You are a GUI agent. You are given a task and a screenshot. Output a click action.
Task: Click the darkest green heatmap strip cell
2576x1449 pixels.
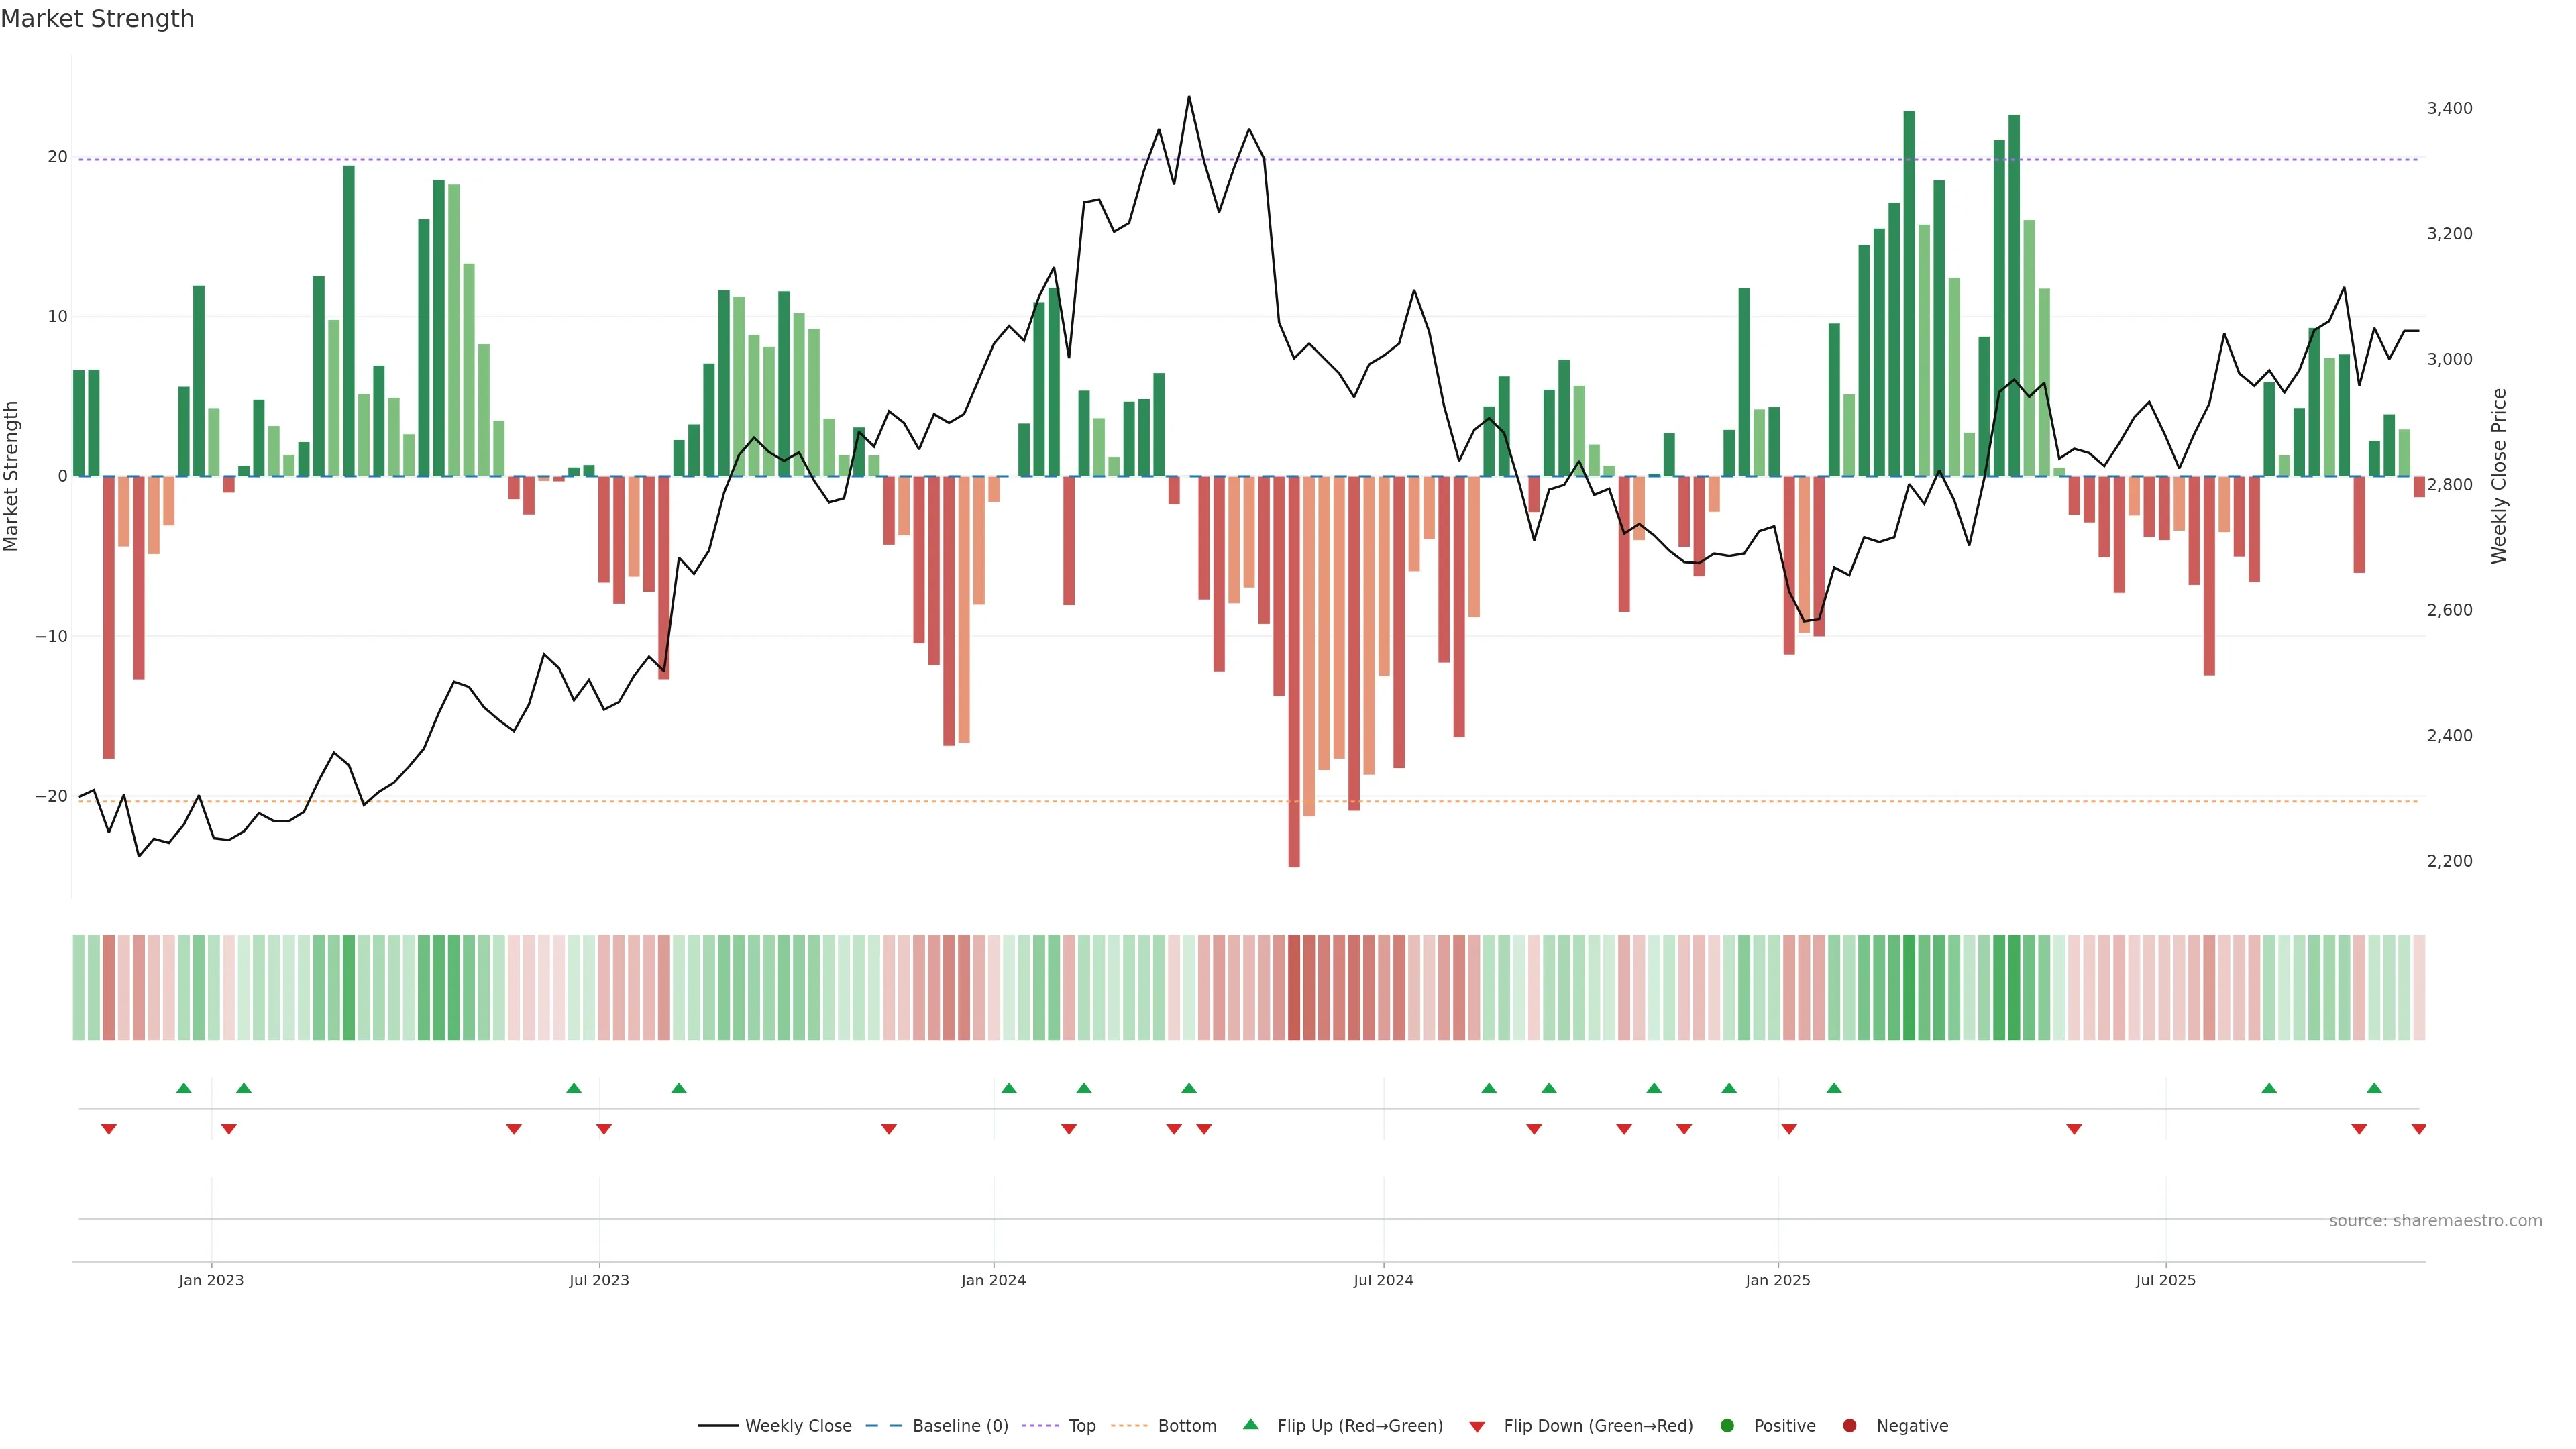[x=1909, y=988]
